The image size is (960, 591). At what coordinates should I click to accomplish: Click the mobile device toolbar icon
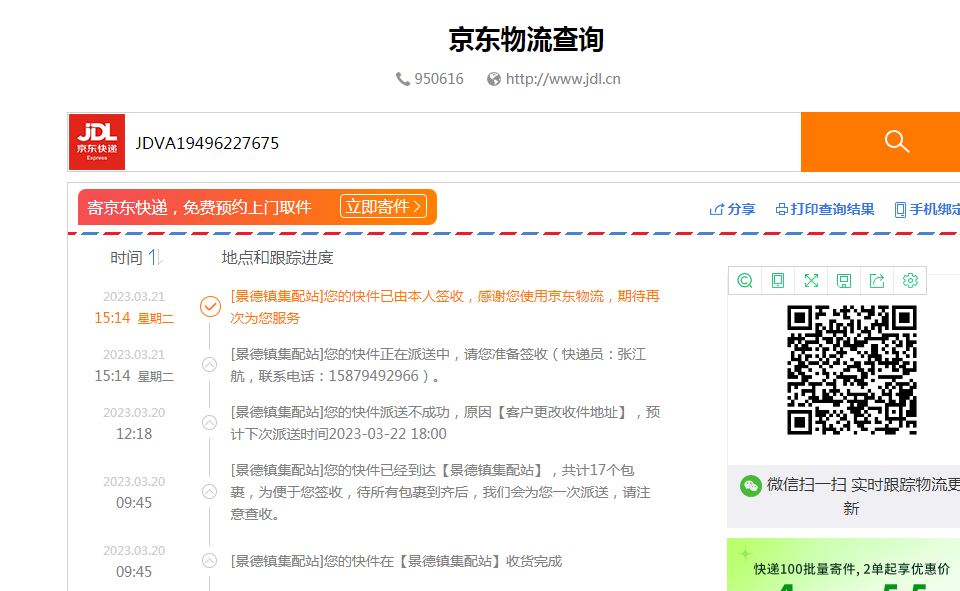[778, 280]
